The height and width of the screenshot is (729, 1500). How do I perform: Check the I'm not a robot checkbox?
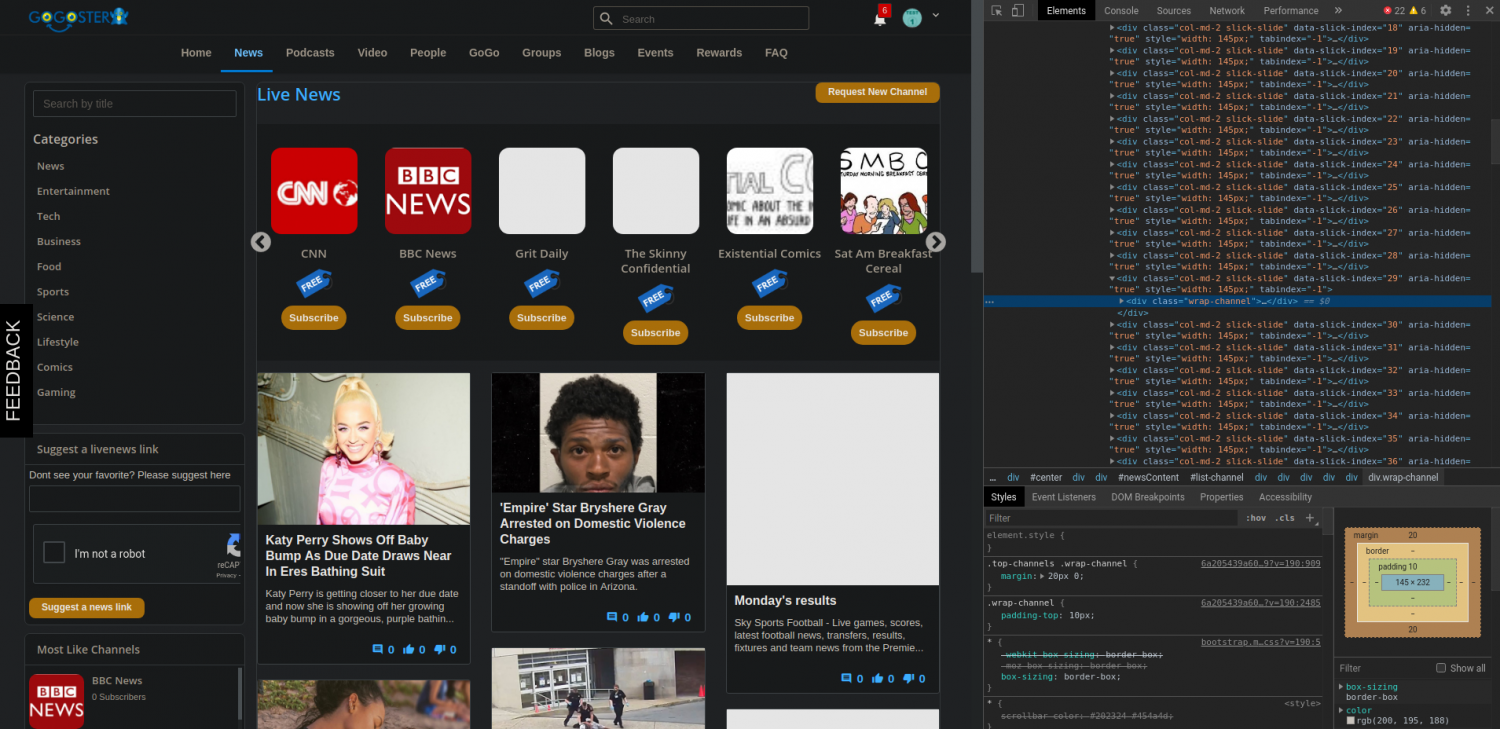pyautogui.click(x=55, y=553)
